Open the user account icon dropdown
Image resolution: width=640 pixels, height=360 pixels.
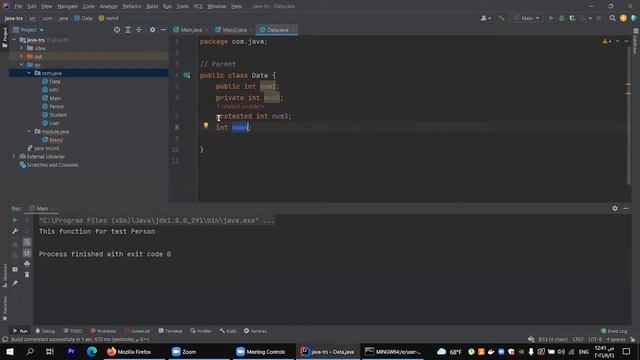pyautogui.click(x=485, y=18)
